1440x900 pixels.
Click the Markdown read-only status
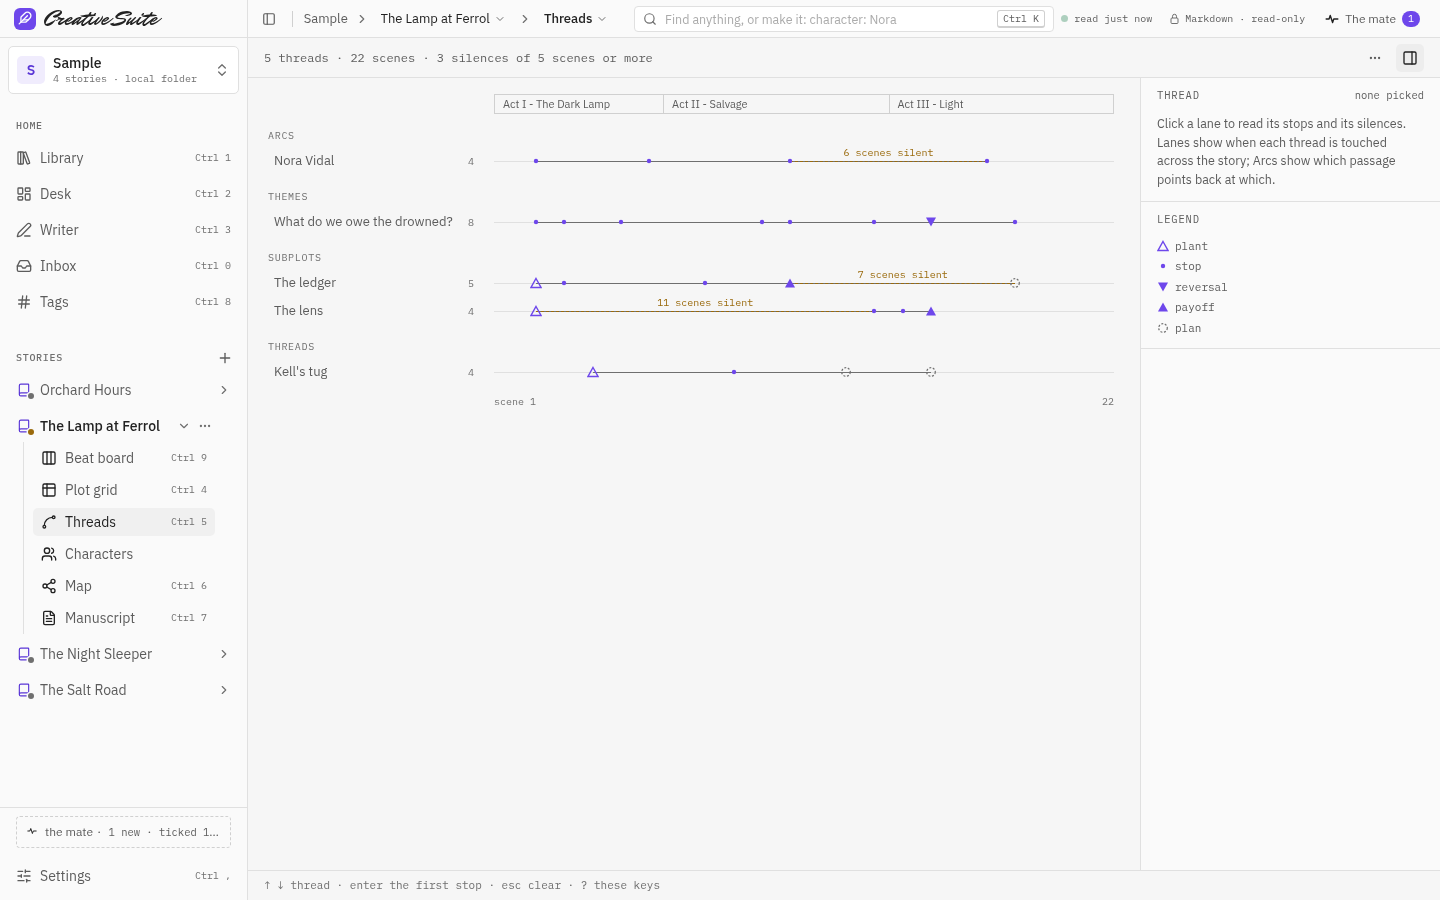tap(1237, 19)
